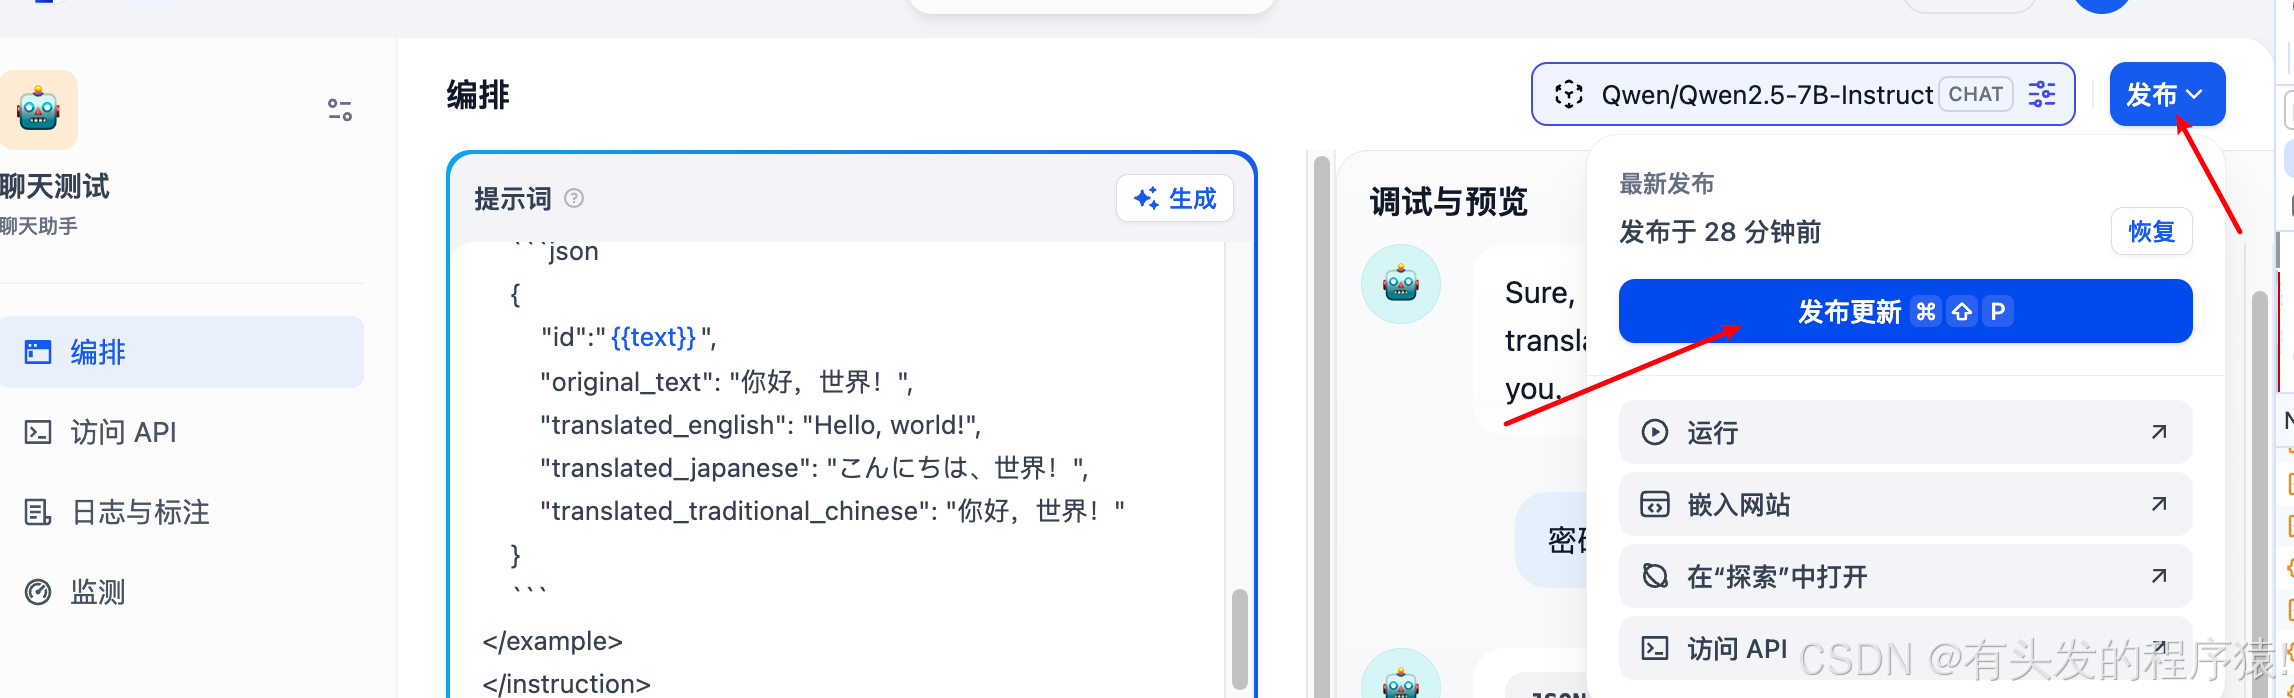This screenshot has width=2294, height=698.
Task: Click the "original_text" line in prompt editor
Action: [x=727, y=382]
